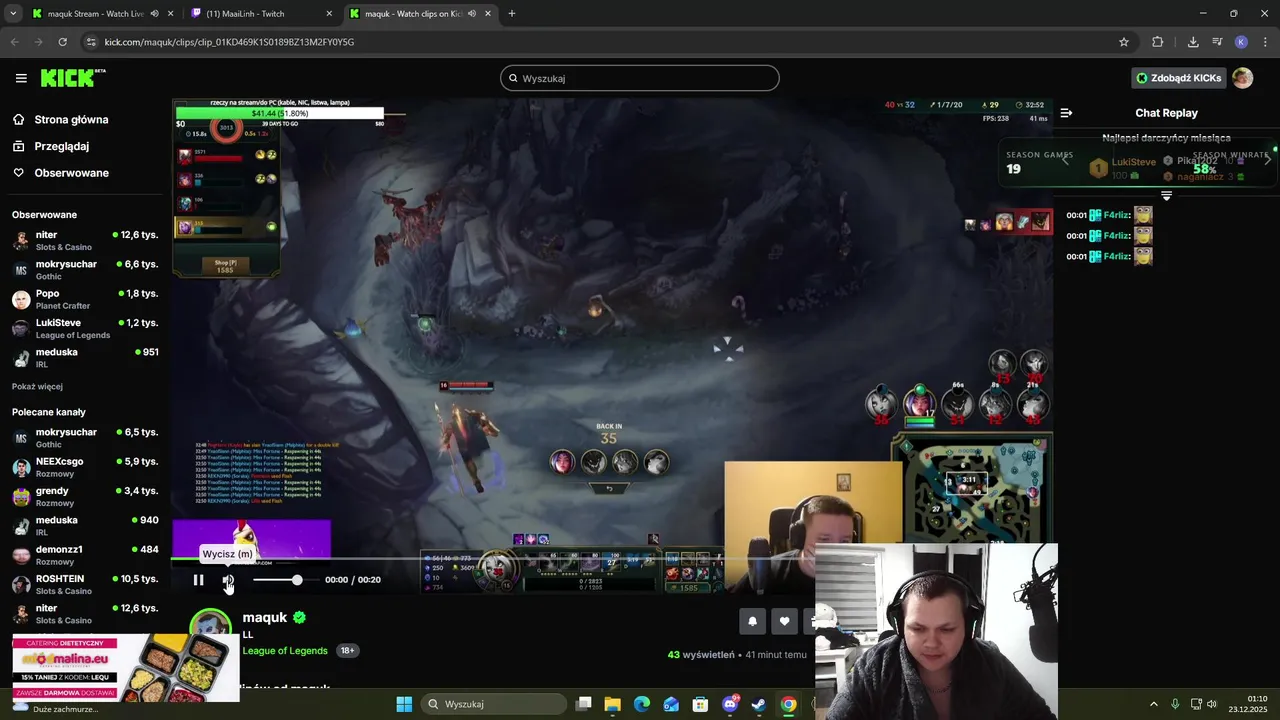Viewport: 1280px width, 720px height.
Task: Toggle notification bell for maquk
Action: pos(752,621)
